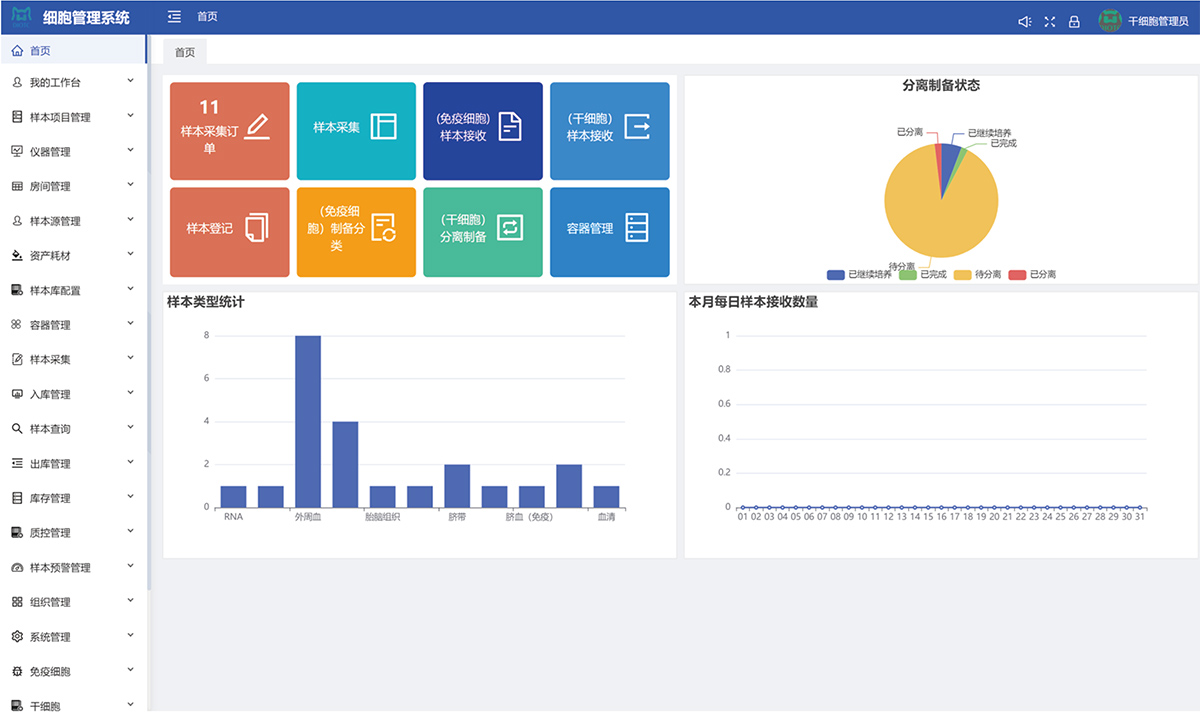Click the 容器管理 server rack icon
The height and width of the screenshot is (714, 1200).
[637, 228]
